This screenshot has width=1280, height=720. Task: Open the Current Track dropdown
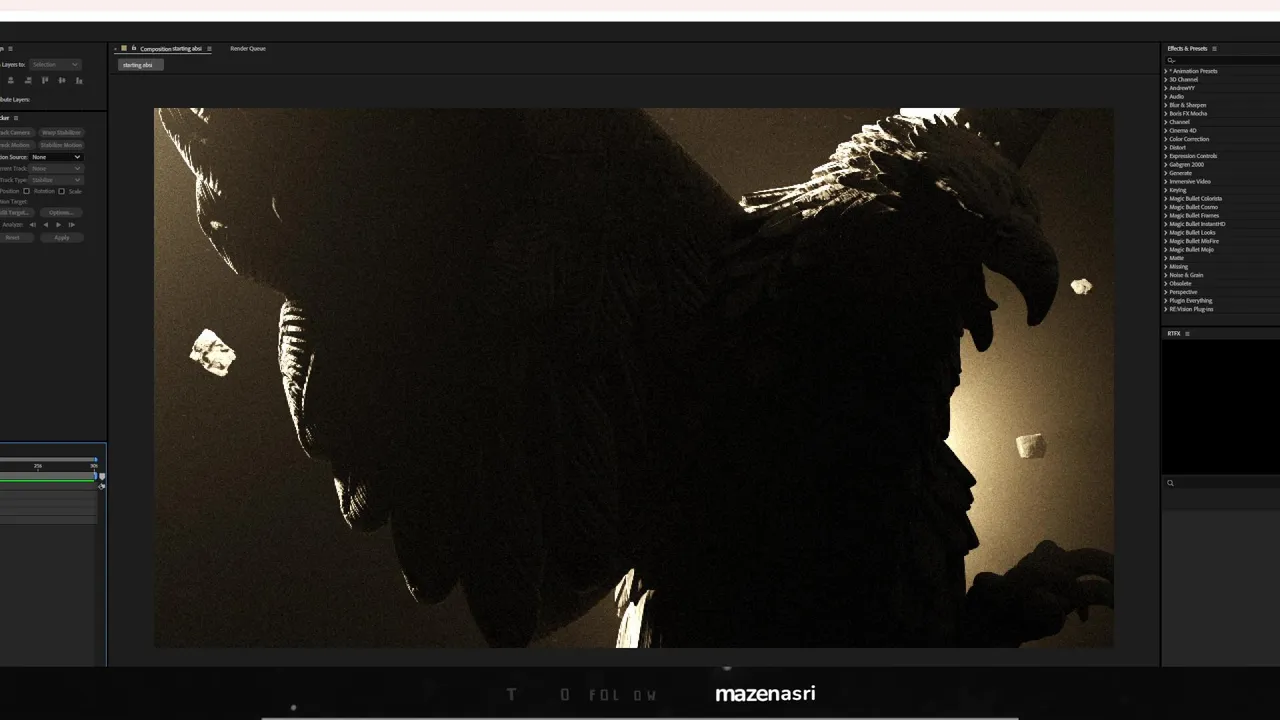click(56, 168)
